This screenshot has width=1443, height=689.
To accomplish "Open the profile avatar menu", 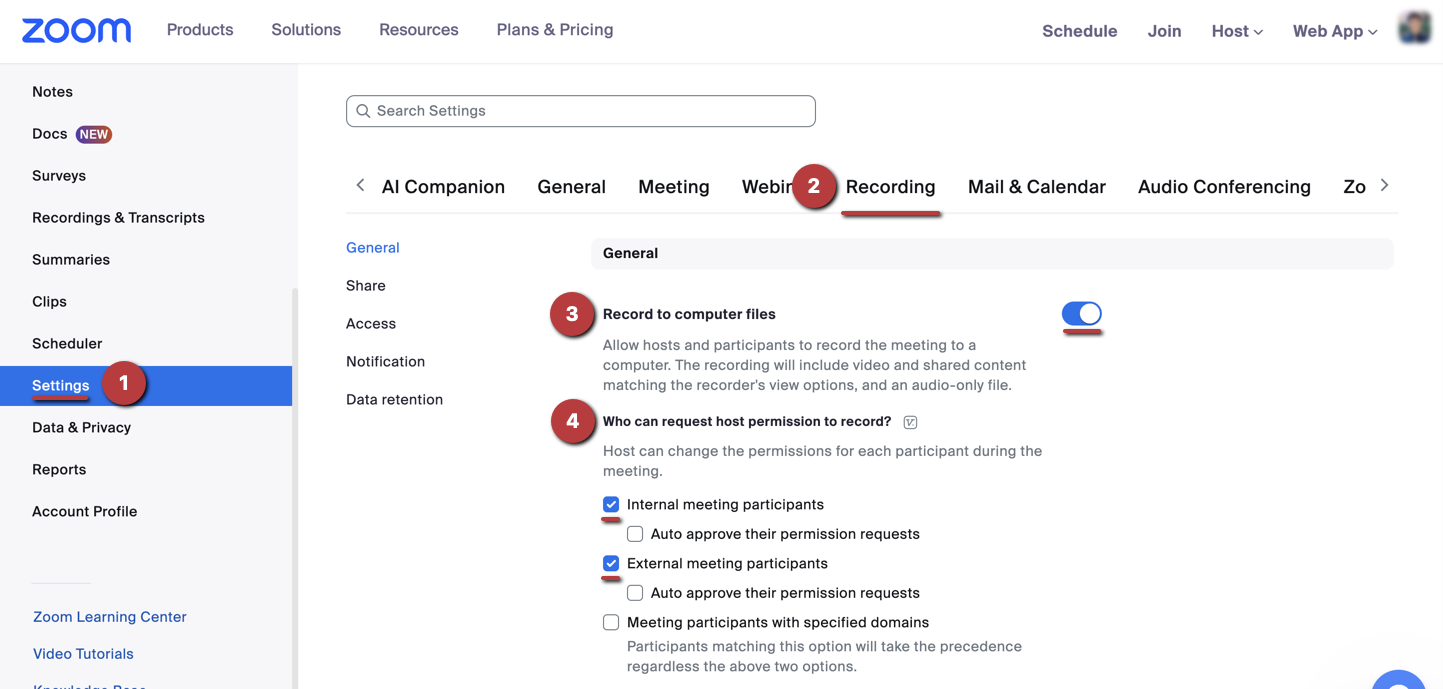I will coord(1414,27).
